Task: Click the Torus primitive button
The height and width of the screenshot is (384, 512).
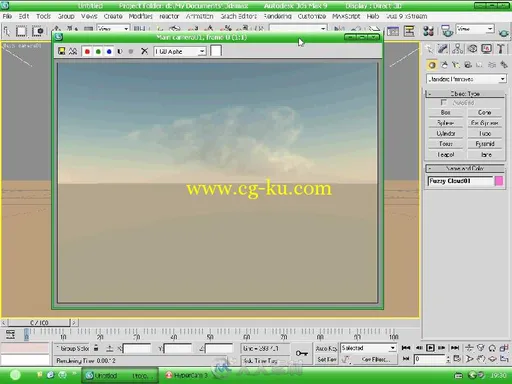Action: (x=446, y=144)
